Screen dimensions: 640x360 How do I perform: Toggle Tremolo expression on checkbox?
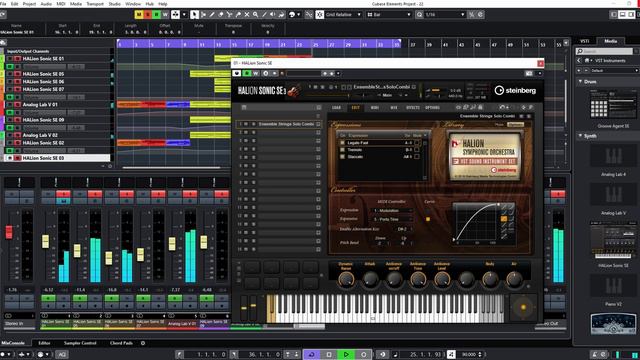[342, 150]
